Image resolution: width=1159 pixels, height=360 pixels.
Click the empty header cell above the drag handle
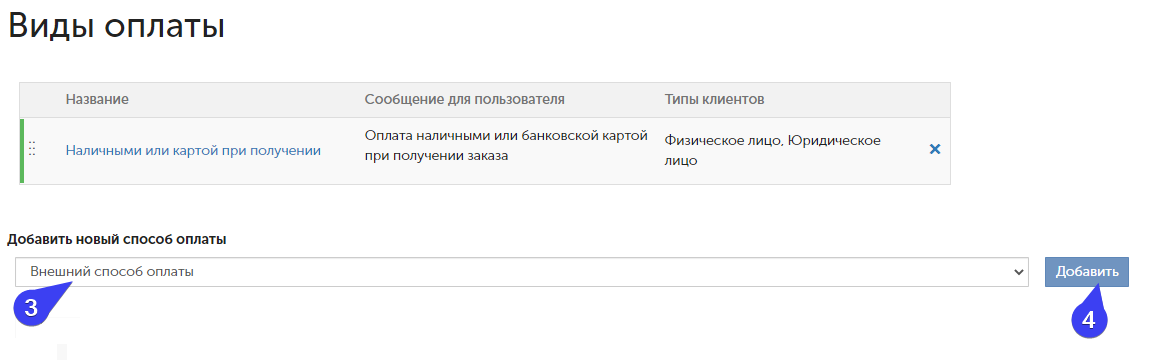coord(41,100)
